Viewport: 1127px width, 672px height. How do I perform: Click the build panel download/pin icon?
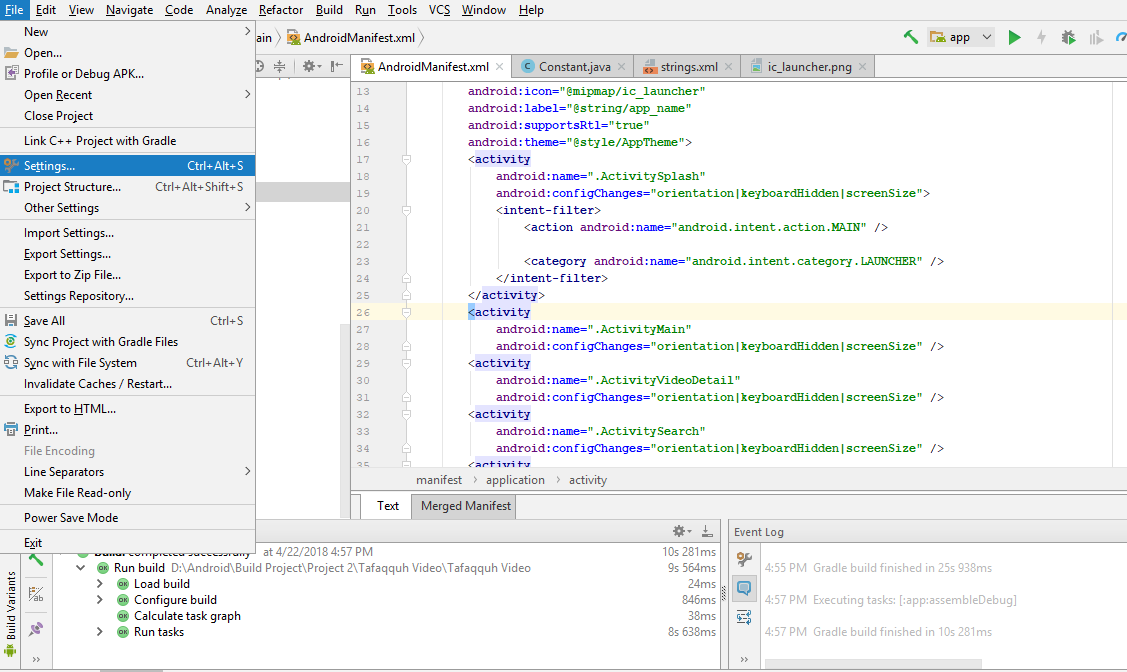(707, 531)
